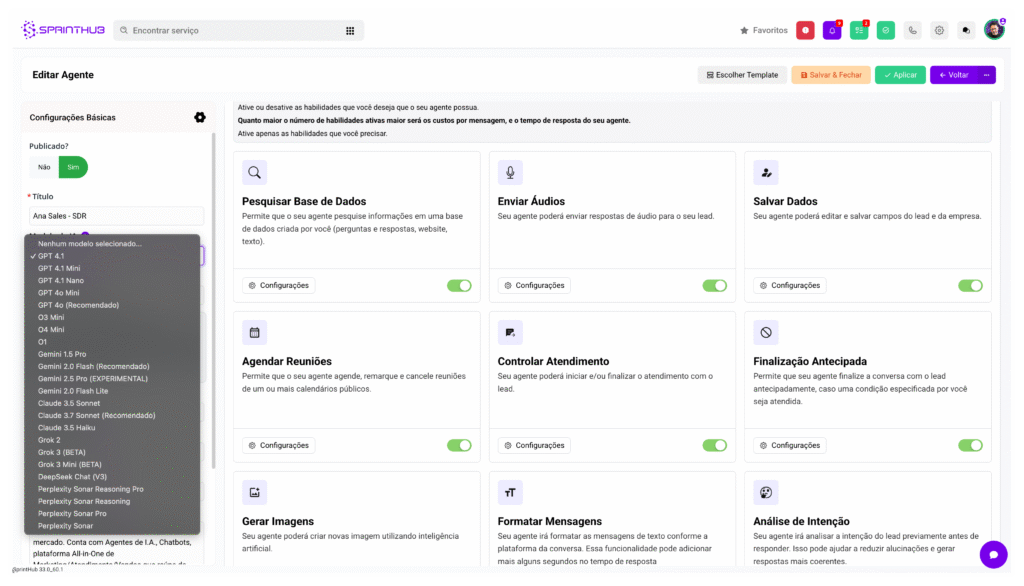This screenshot has width=1024, height=586.
Task: Turn off the Finalização Antecipada switch
Action: (970, 445)
